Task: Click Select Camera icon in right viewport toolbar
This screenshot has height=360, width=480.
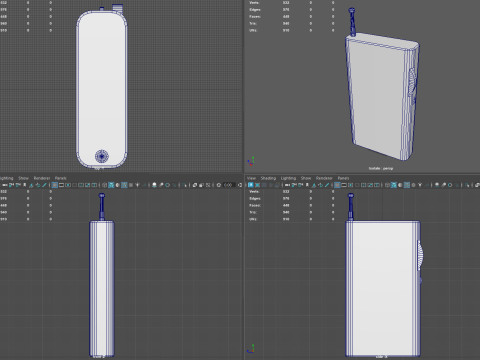Action: pos(287,185)
